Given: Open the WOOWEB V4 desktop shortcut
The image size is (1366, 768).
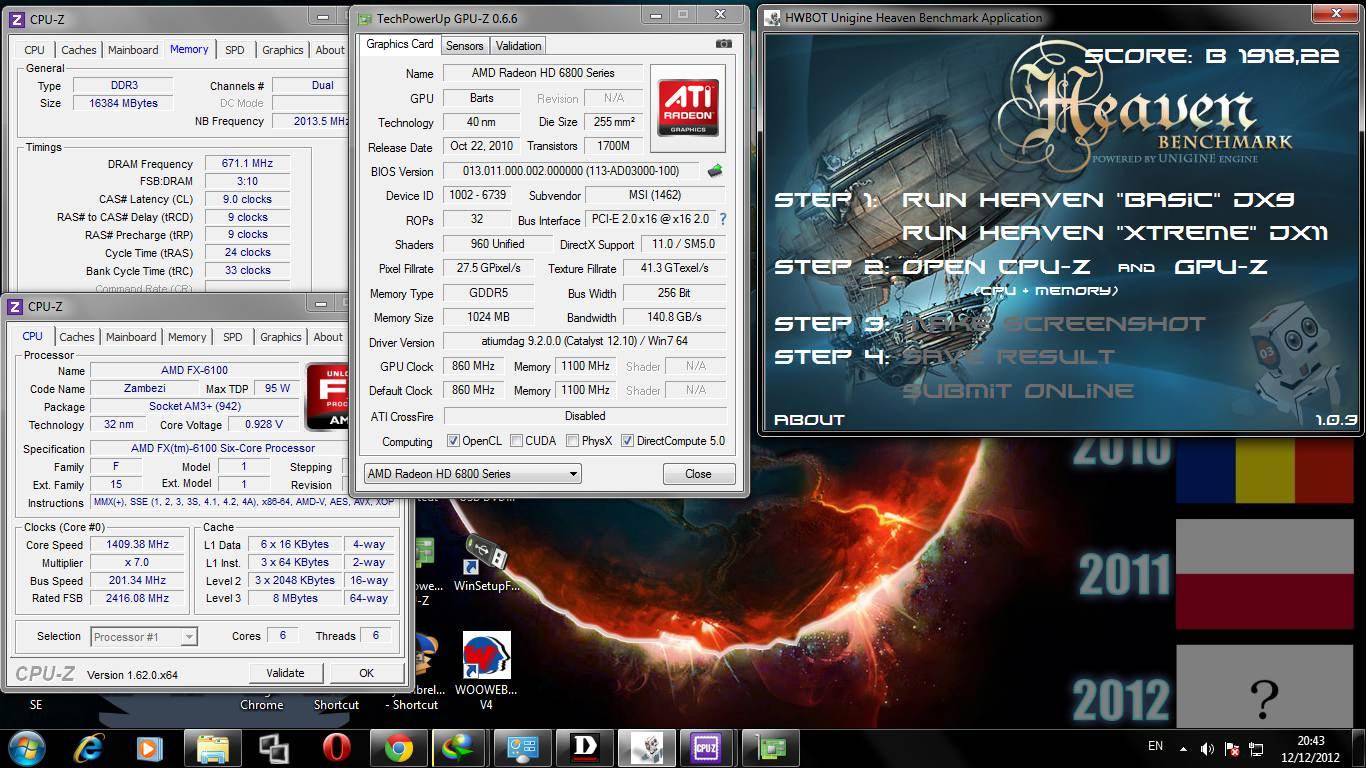Looking at the screenshot, I should click(487, 671).
